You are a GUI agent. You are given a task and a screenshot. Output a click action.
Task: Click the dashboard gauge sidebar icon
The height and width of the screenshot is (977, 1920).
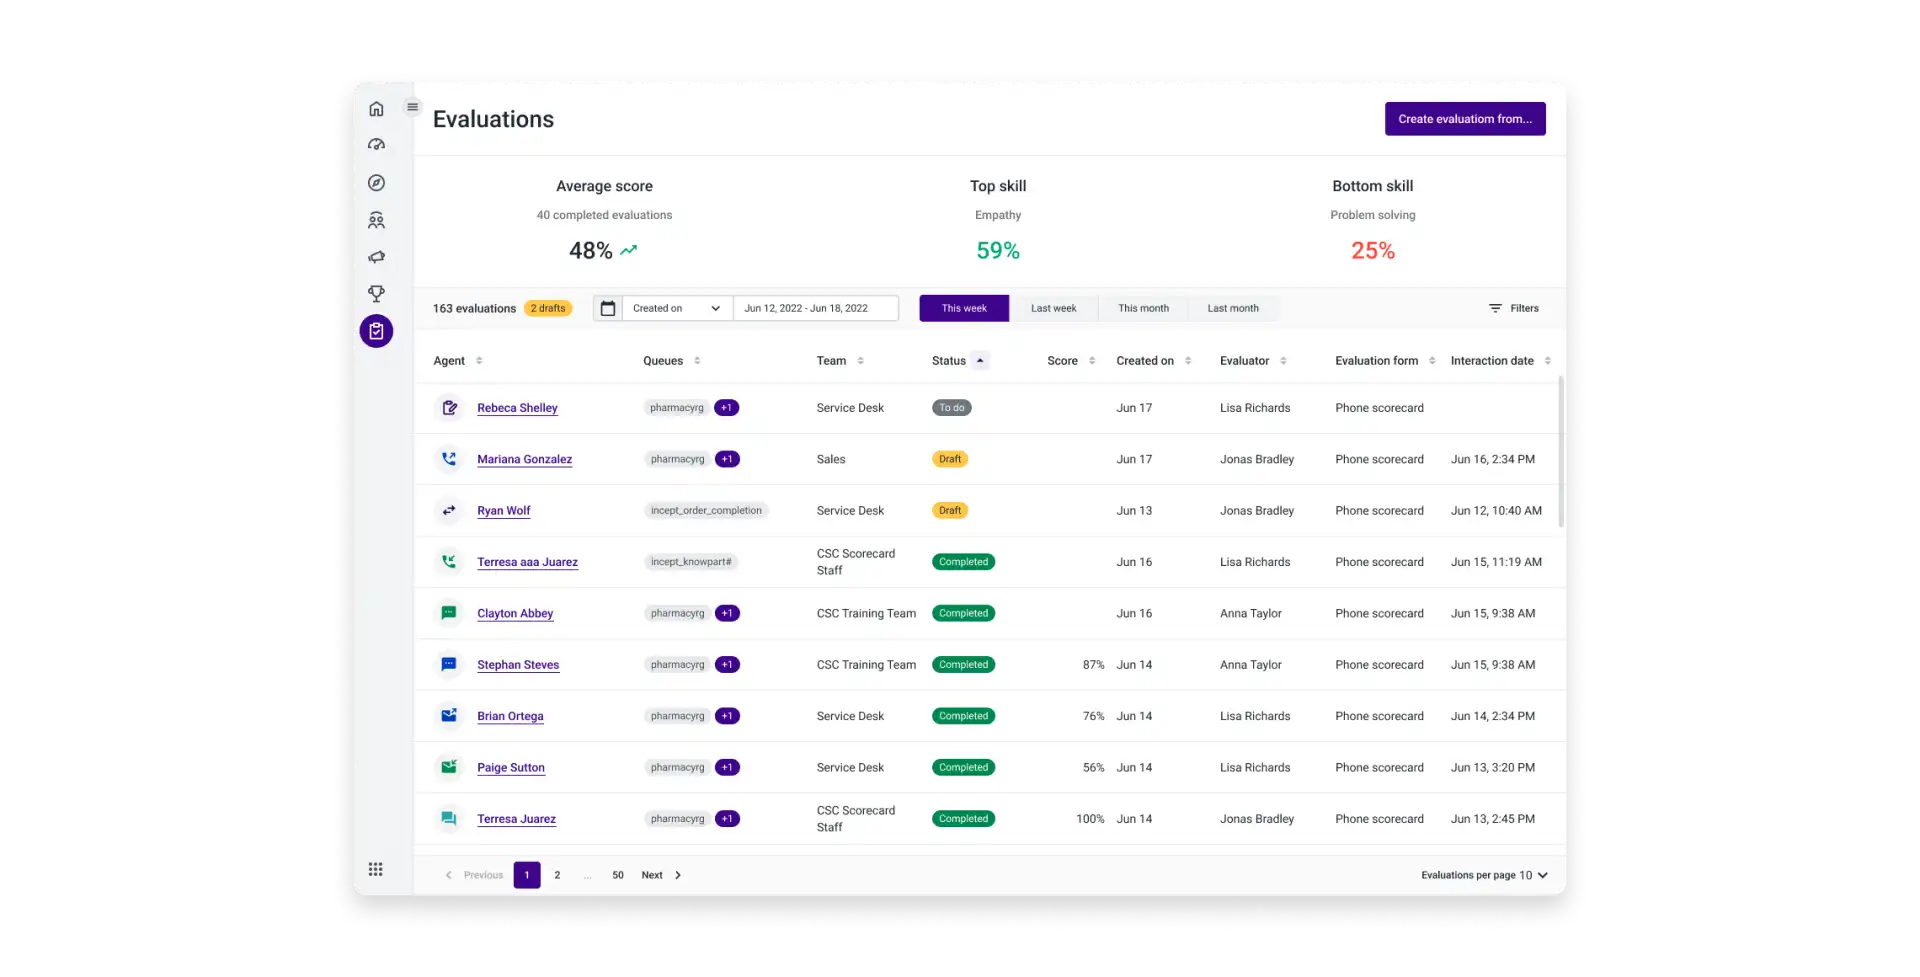376,145
